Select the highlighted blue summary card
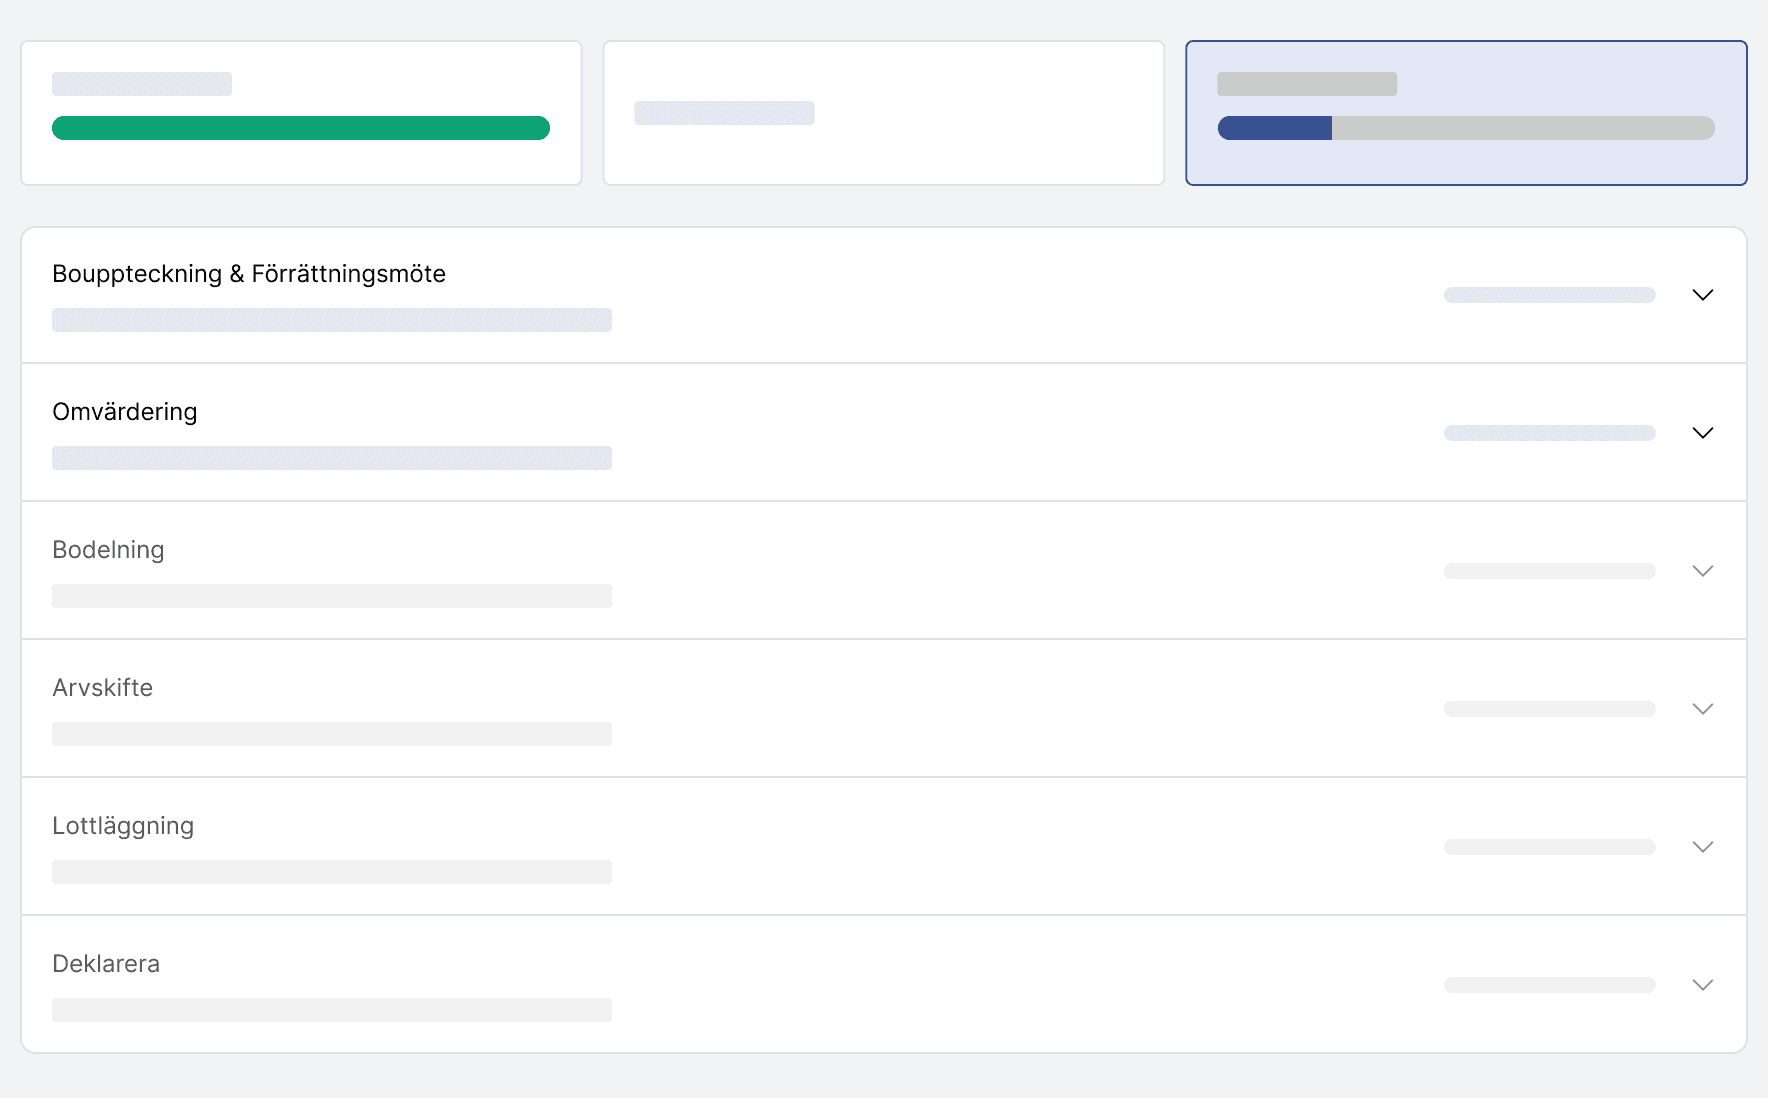 1466,113
